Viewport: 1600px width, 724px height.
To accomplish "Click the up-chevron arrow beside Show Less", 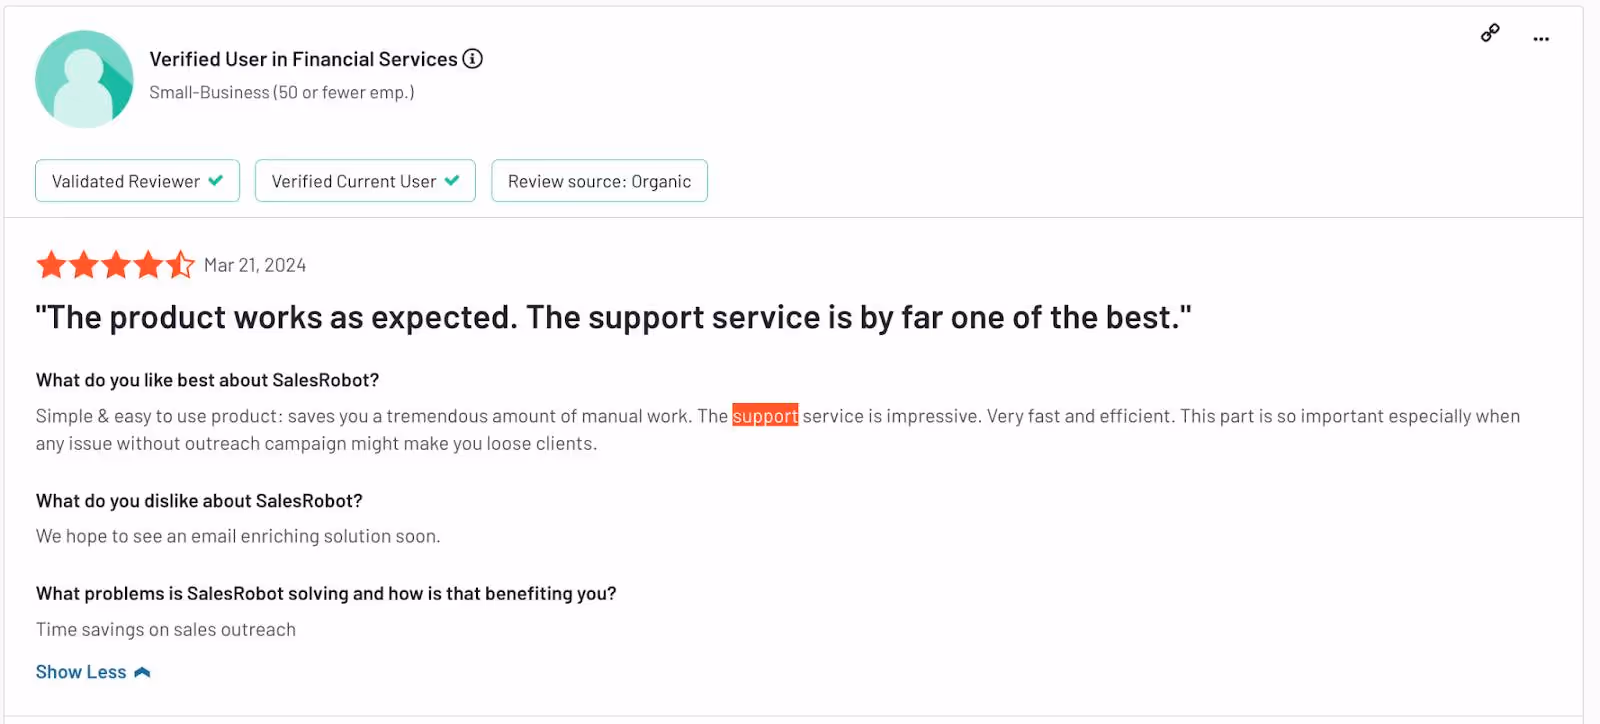I will click(140, 671).
